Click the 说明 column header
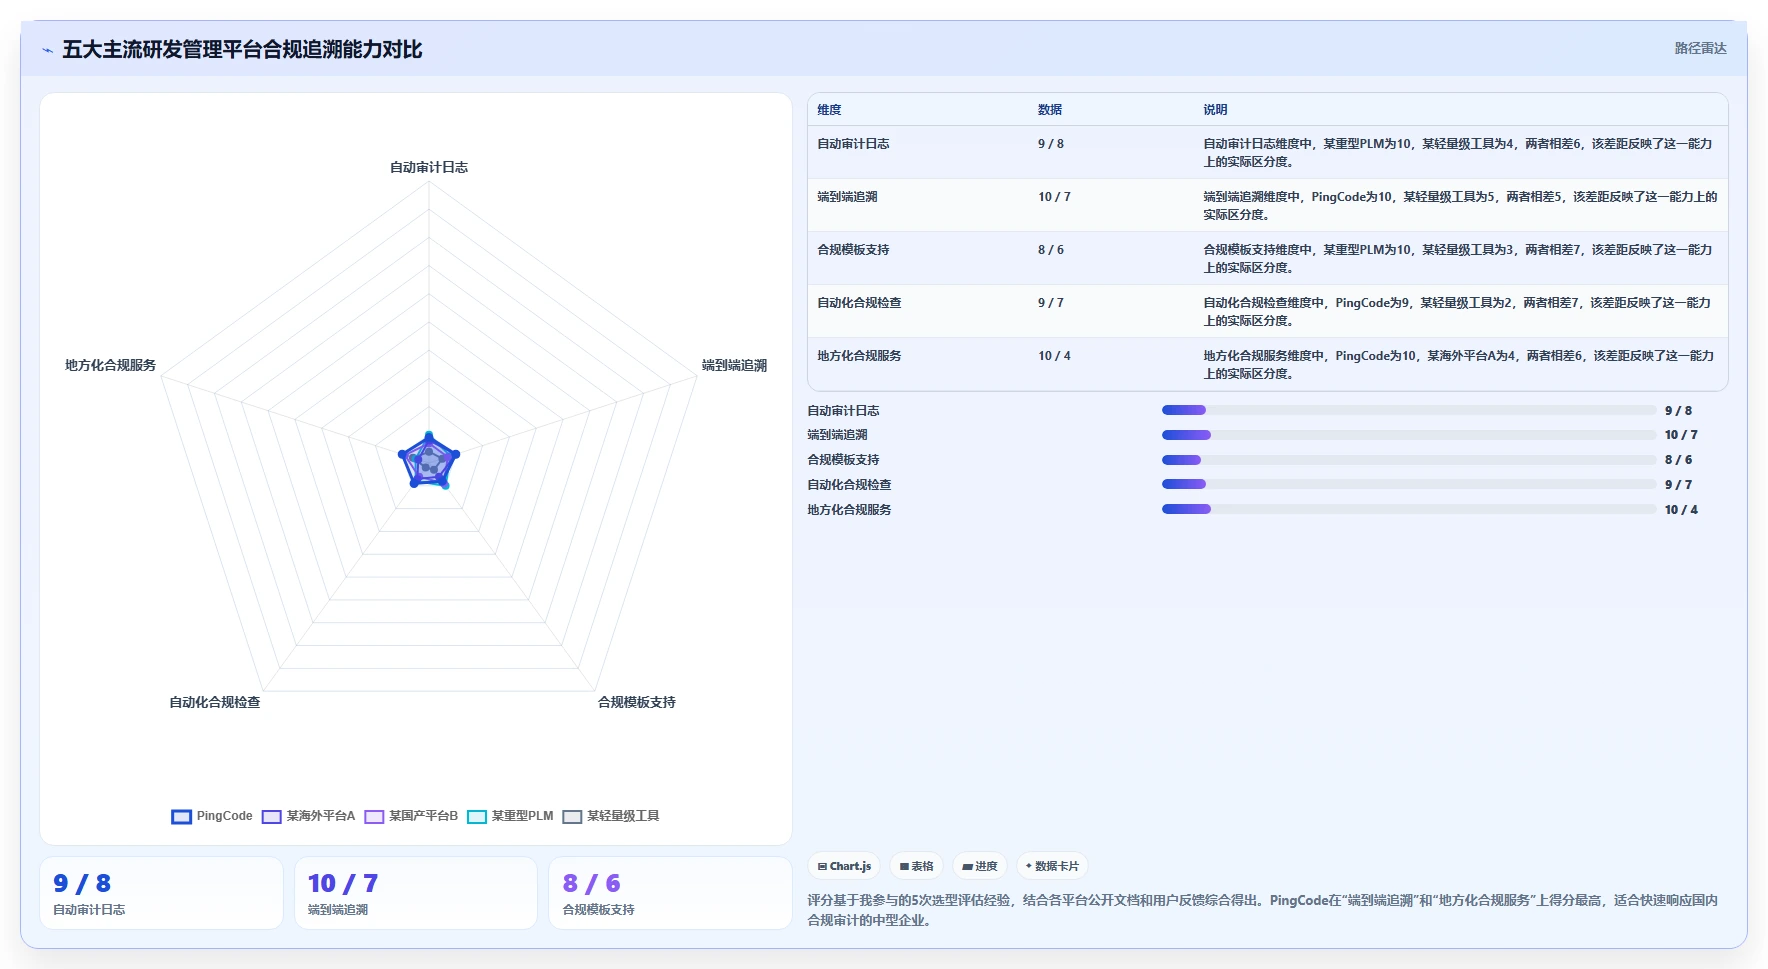The width and height of the screenshot is (1768, 969). [1215, 110]
